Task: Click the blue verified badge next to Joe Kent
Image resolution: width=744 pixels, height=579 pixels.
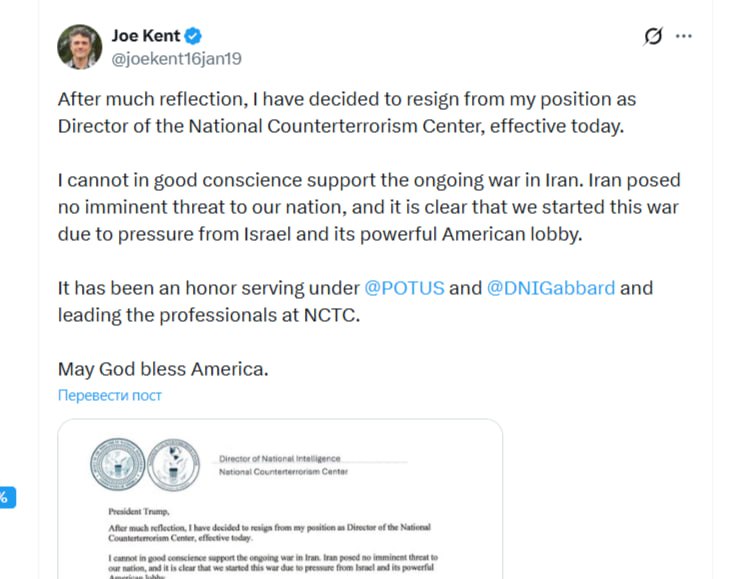Action: pyautogui.click(x=196, y=37)
